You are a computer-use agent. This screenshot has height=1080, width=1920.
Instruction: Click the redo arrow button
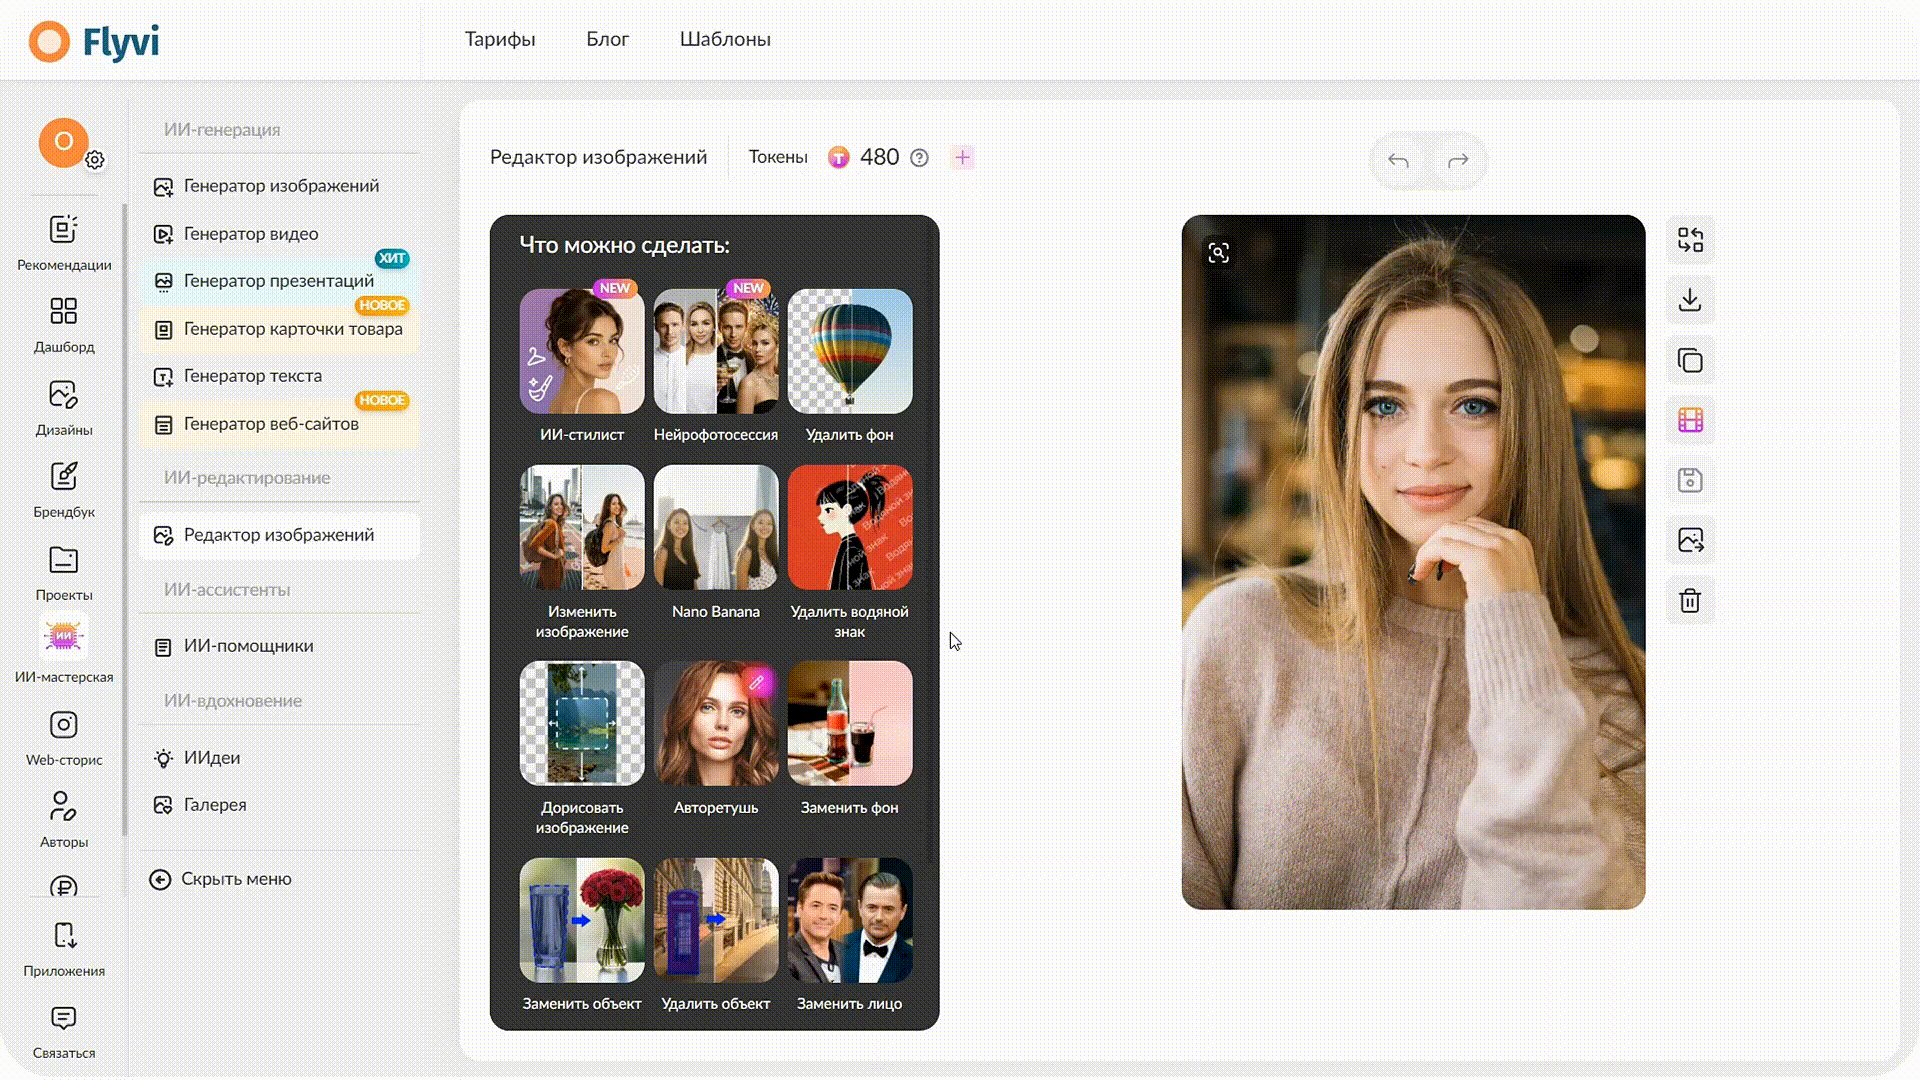(1458, 160)
